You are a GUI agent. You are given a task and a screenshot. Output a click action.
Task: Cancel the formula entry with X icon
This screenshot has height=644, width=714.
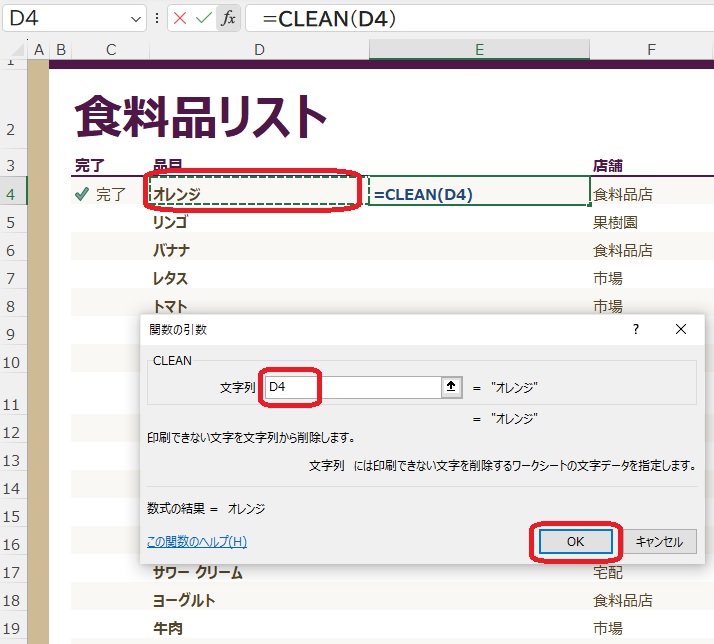point(181,18)
